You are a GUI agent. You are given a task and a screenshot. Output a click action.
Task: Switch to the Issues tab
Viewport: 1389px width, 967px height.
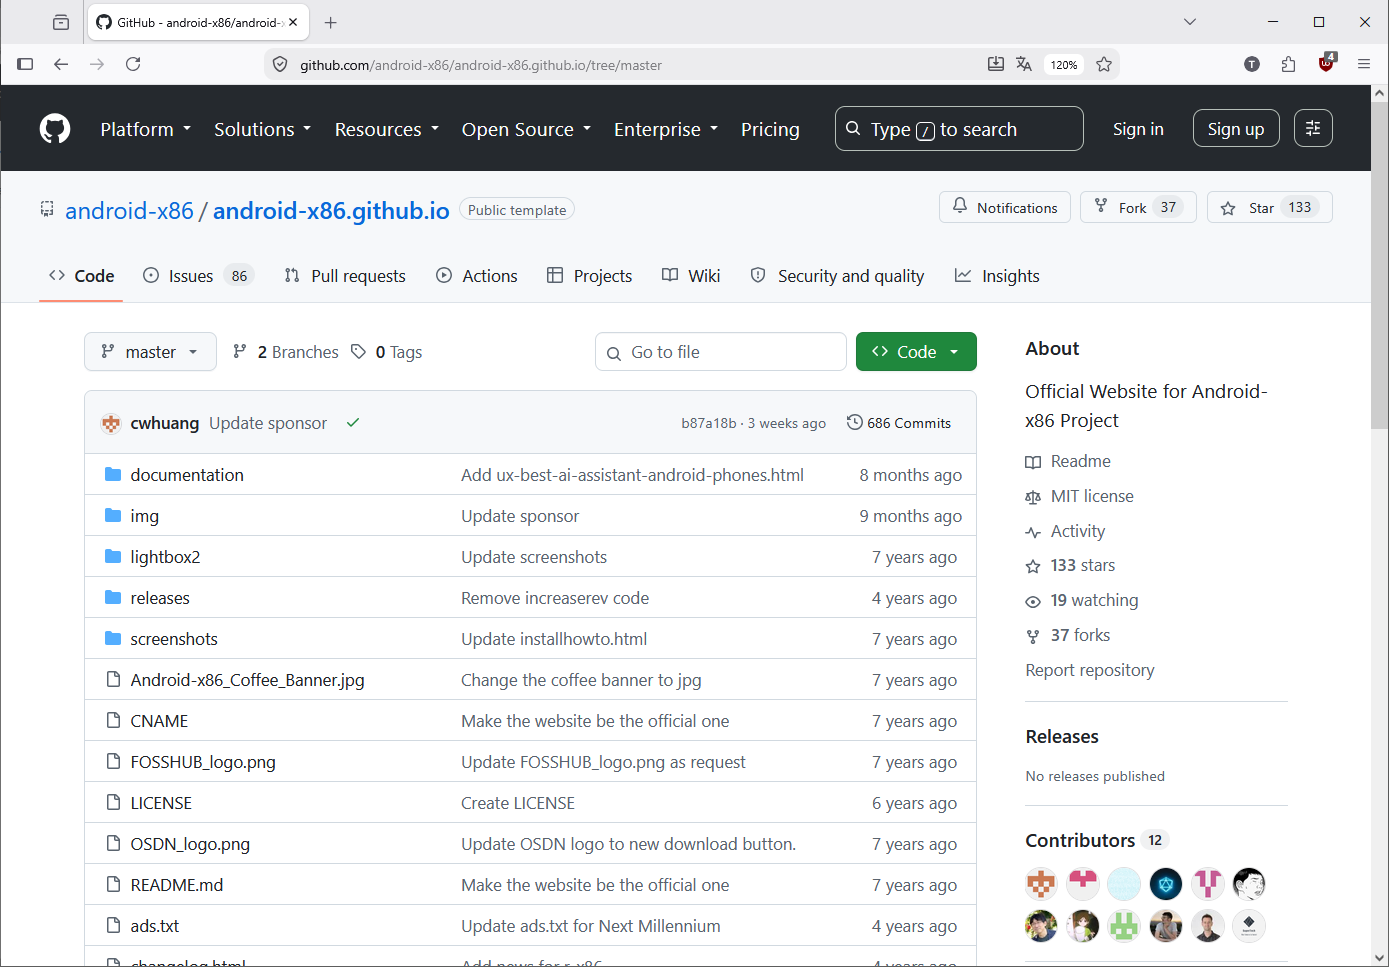pyautogui.click(x=198, y=276)
